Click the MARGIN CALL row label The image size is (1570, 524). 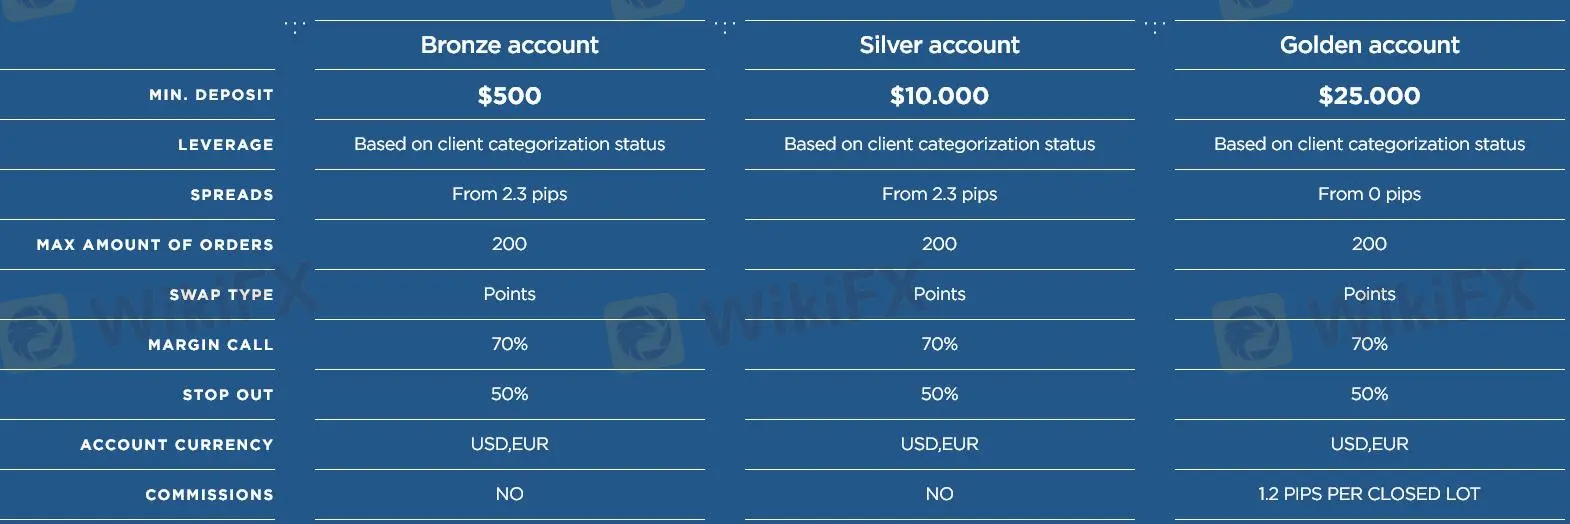[210, 345]
